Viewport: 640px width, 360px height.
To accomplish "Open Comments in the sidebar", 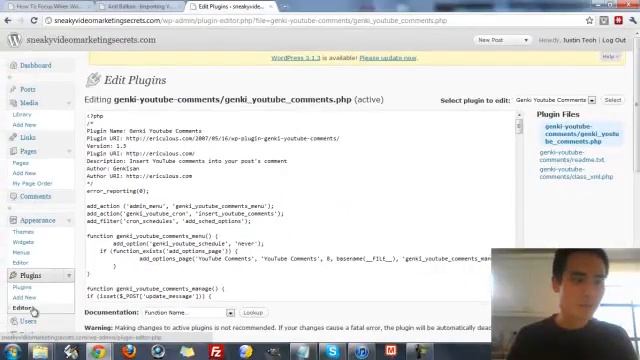I will tap(36, 196).
